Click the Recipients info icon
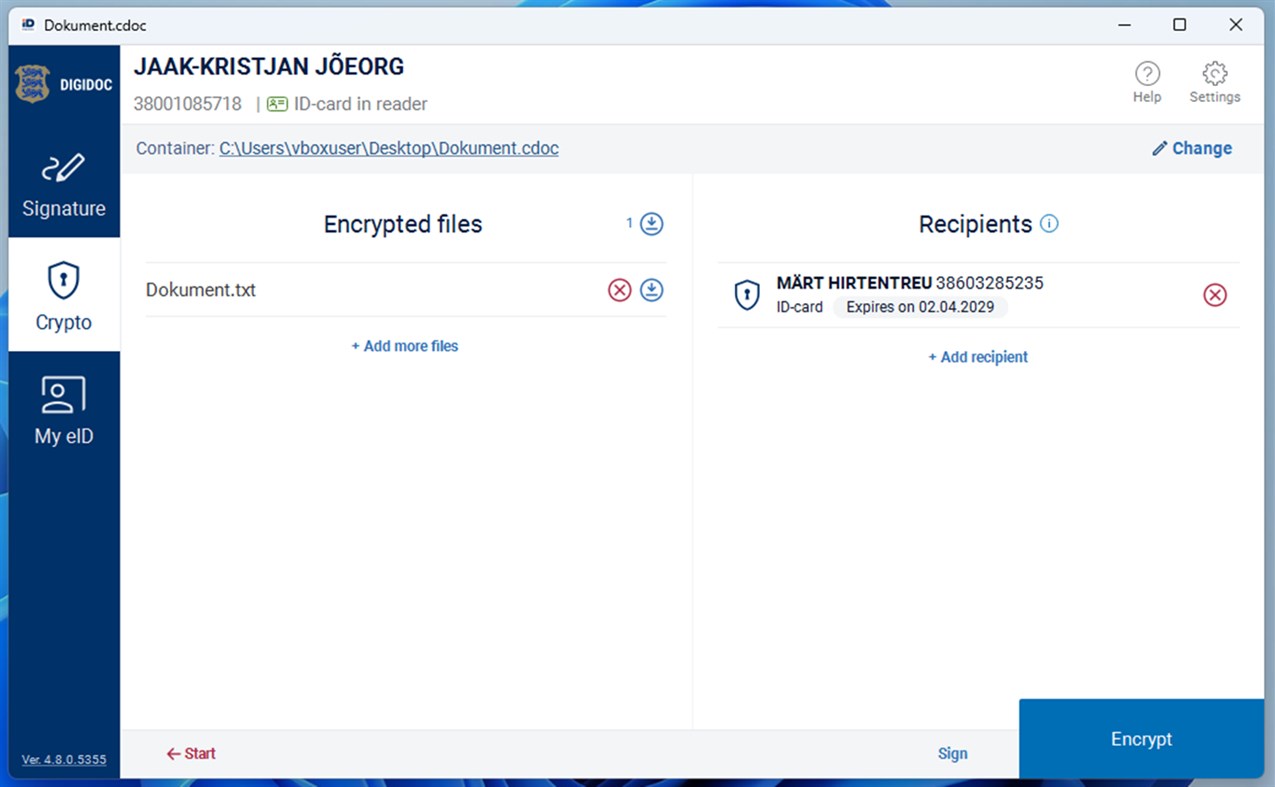The width and height of the screenshot is (1275, 787). coord(1049,224)
